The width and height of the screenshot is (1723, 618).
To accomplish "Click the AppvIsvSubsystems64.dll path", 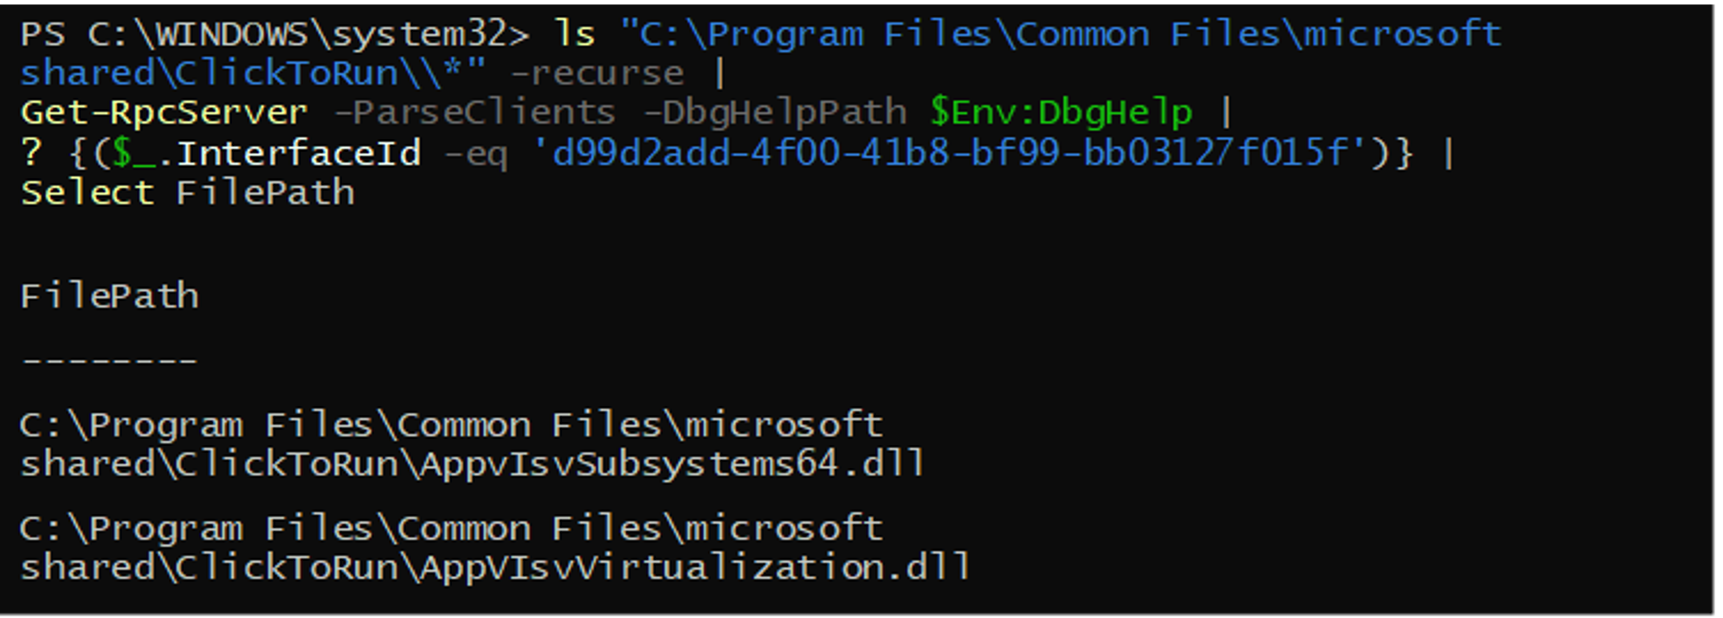I will pyautogui.click(x=473, y=444).
